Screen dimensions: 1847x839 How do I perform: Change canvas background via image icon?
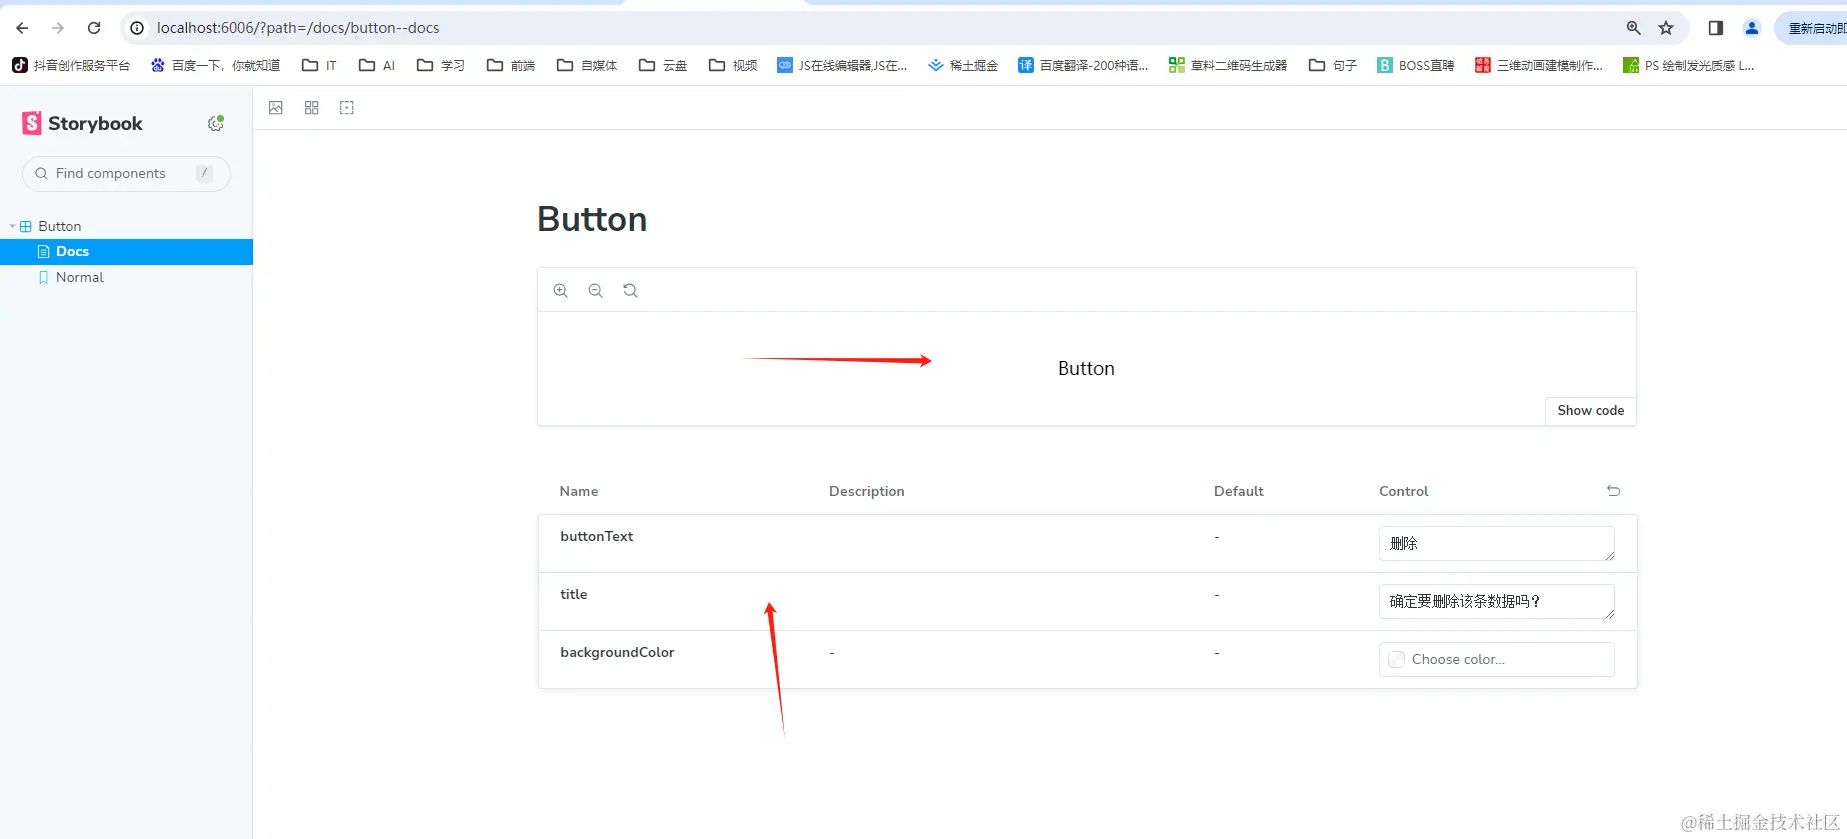click(x=276, y=108)
